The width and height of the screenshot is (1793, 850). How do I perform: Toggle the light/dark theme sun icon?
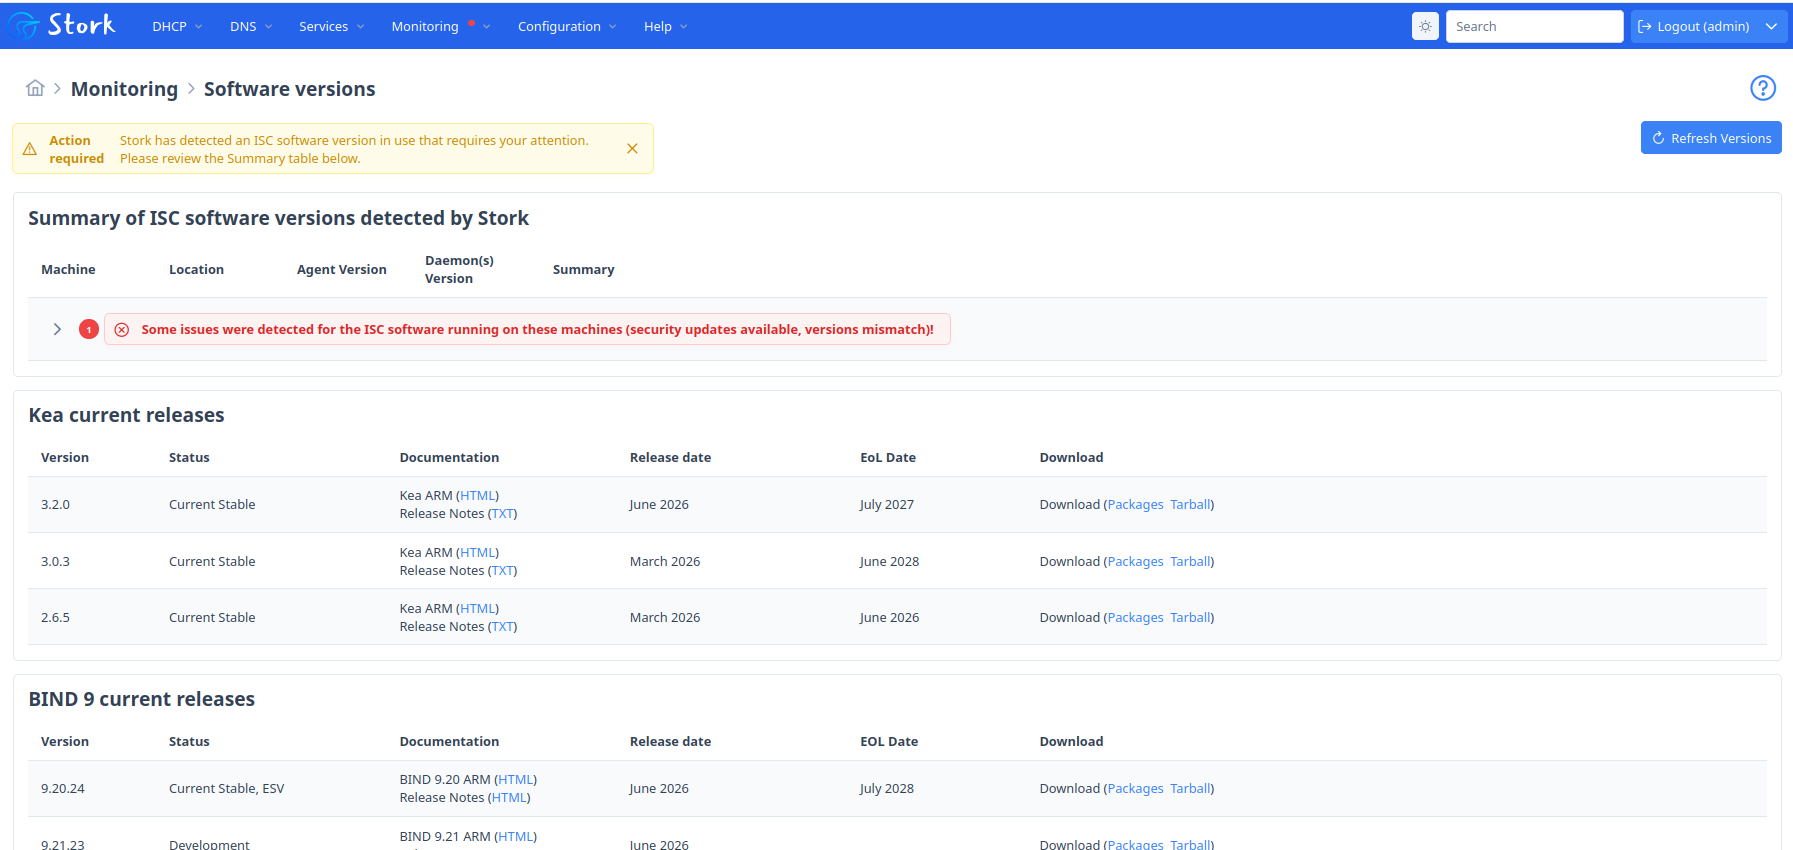tap(1425, 26)
